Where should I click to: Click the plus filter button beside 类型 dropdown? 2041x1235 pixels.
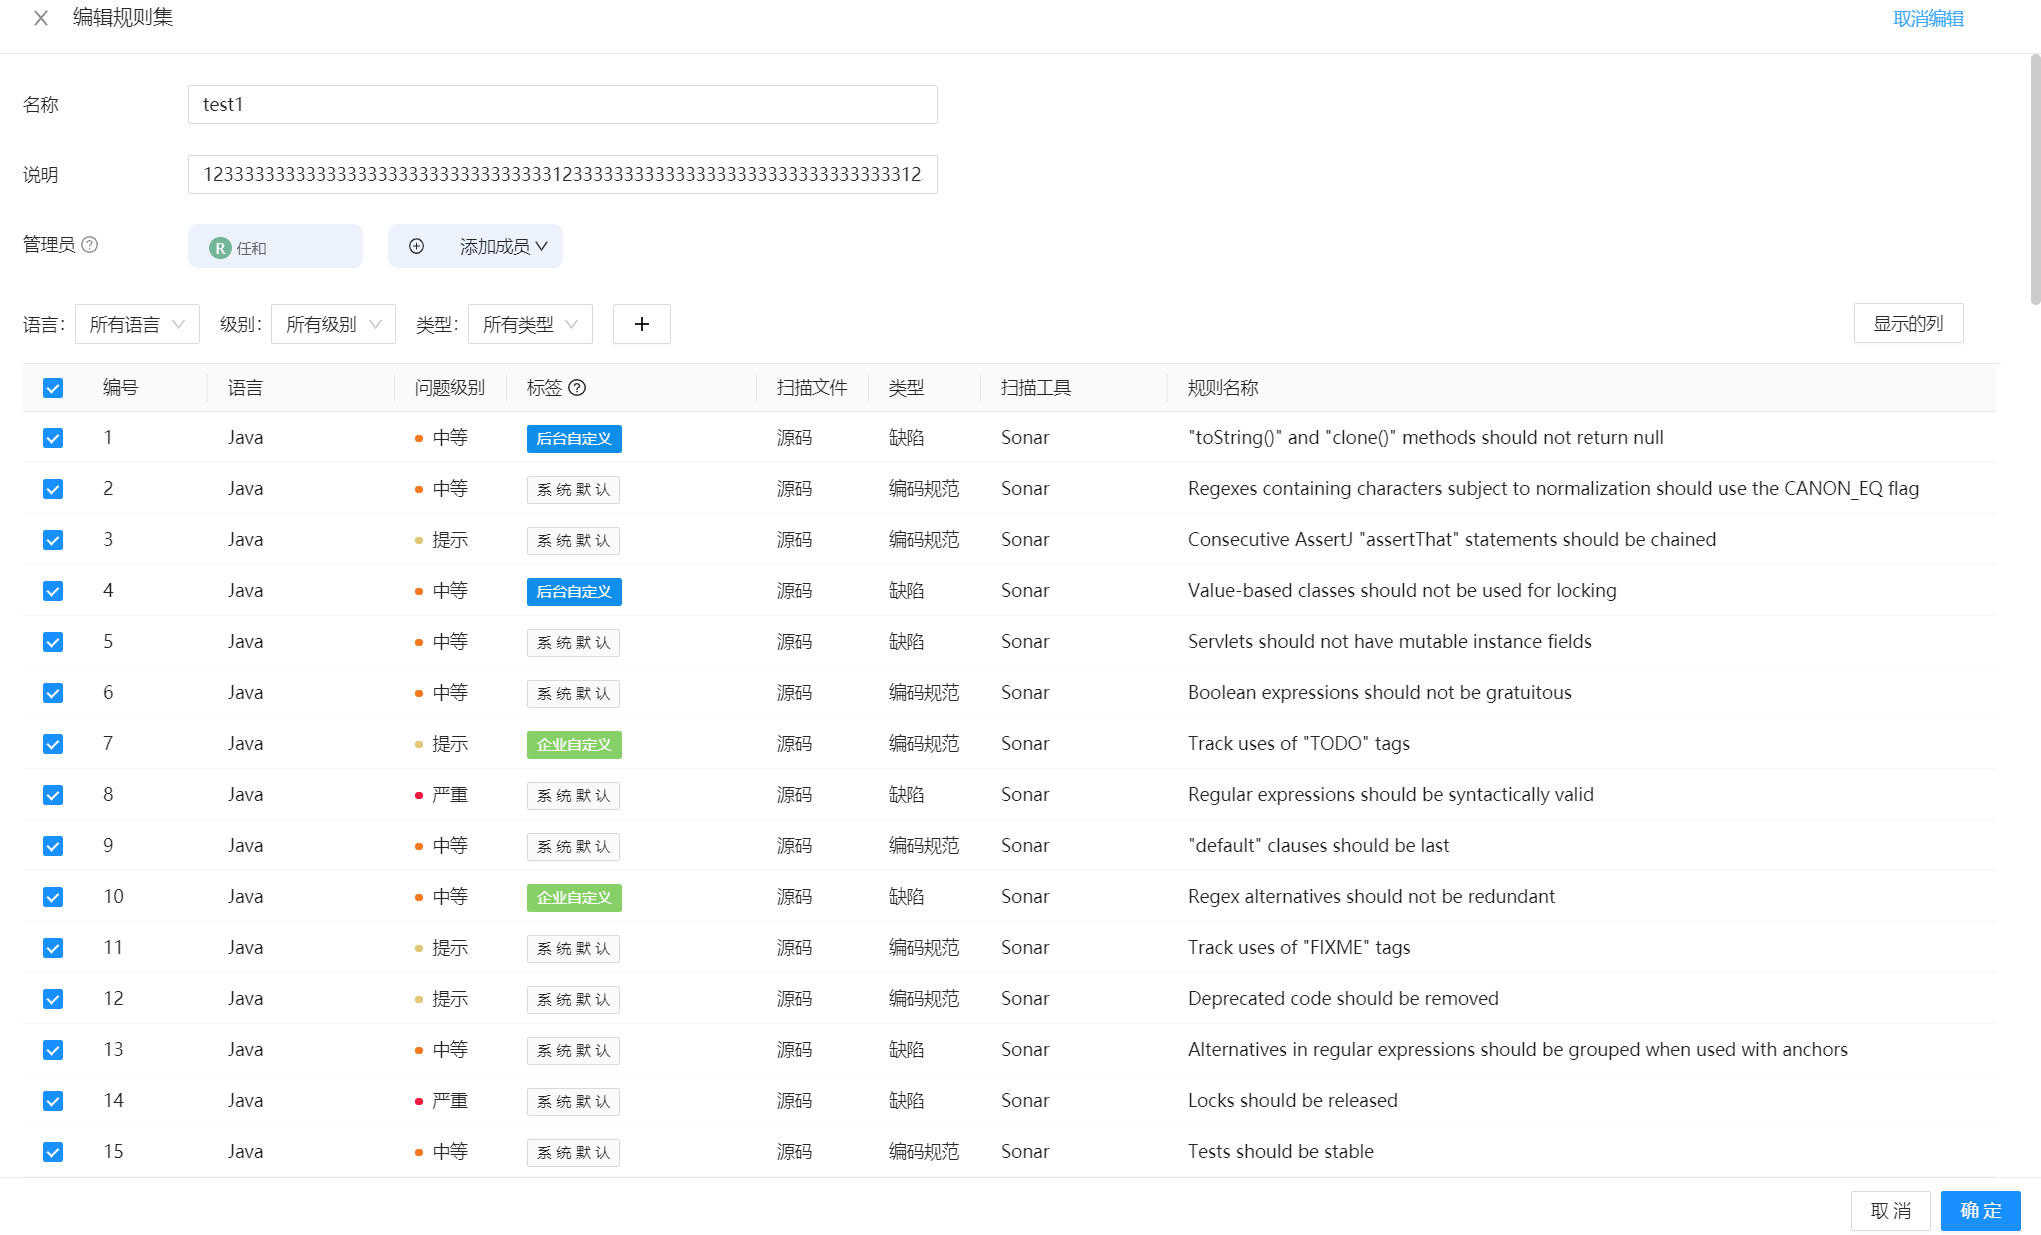641,324
